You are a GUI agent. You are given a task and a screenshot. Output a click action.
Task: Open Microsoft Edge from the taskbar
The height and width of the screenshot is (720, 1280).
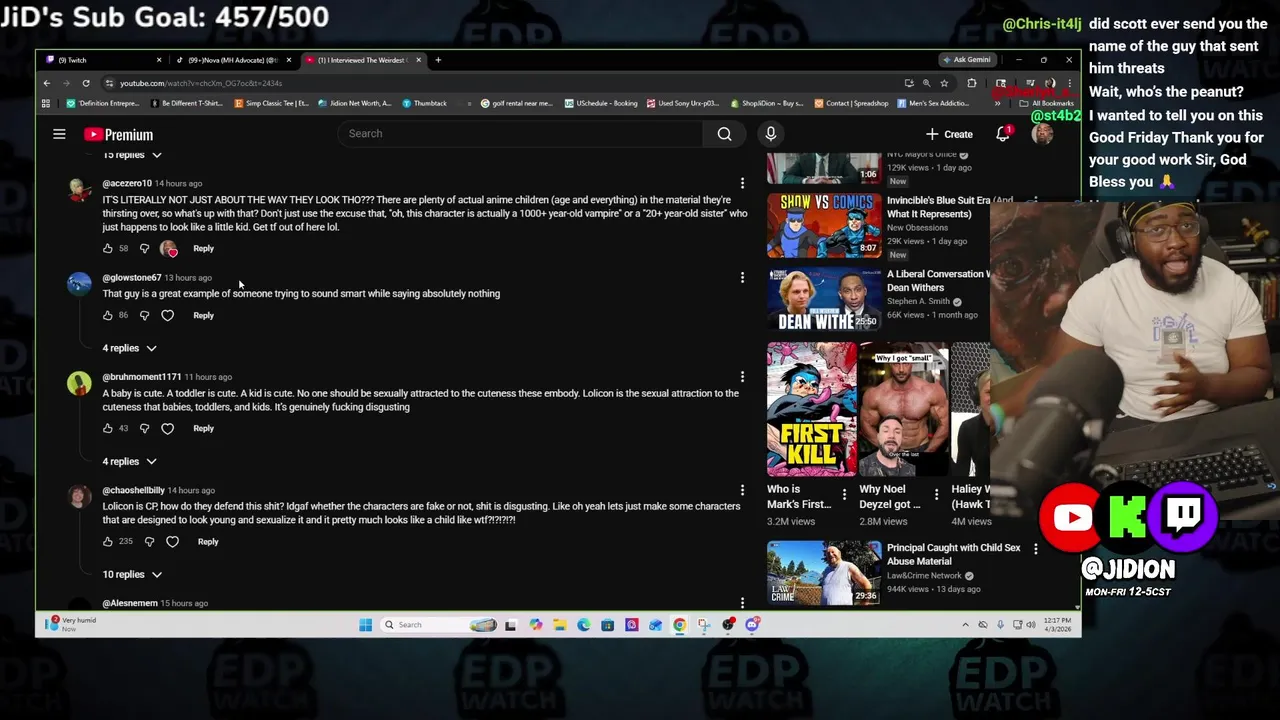[584, 625]
